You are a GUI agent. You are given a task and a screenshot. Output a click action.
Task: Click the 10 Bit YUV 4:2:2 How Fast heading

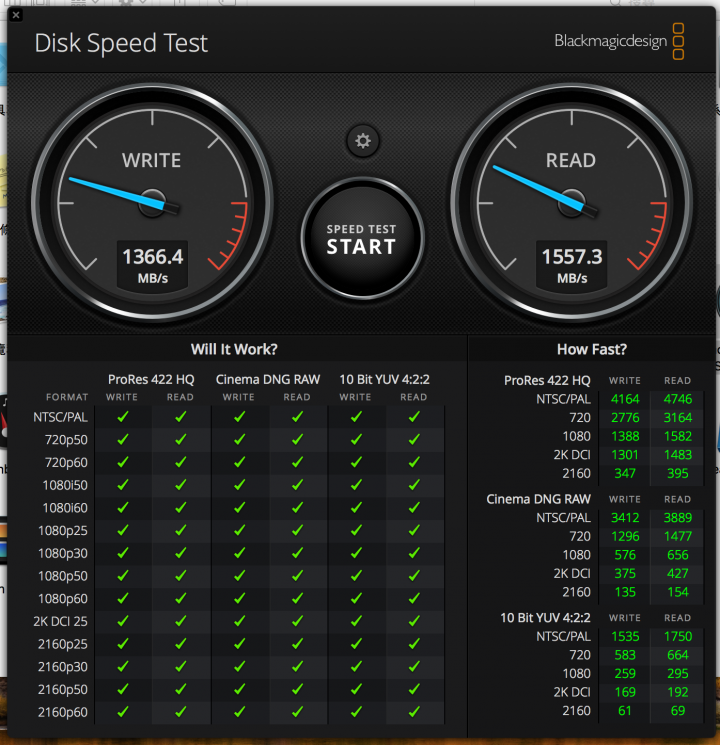(x=546, y=618)
